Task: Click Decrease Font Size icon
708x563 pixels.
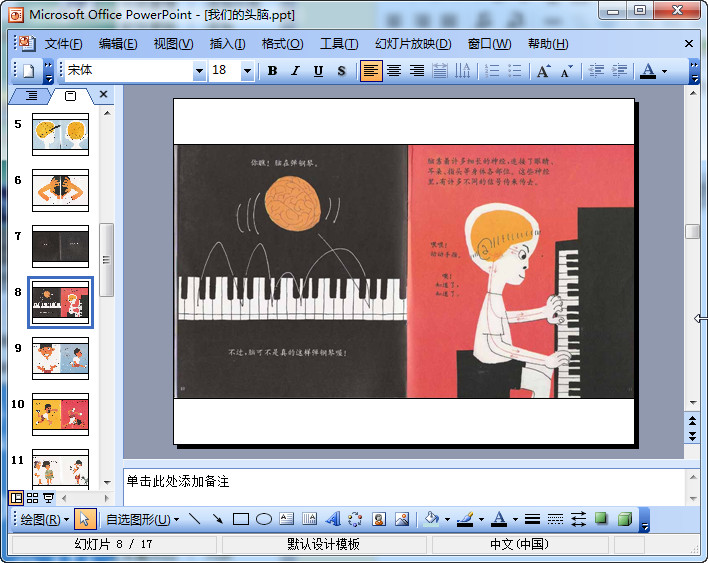Action: point(566,71)
